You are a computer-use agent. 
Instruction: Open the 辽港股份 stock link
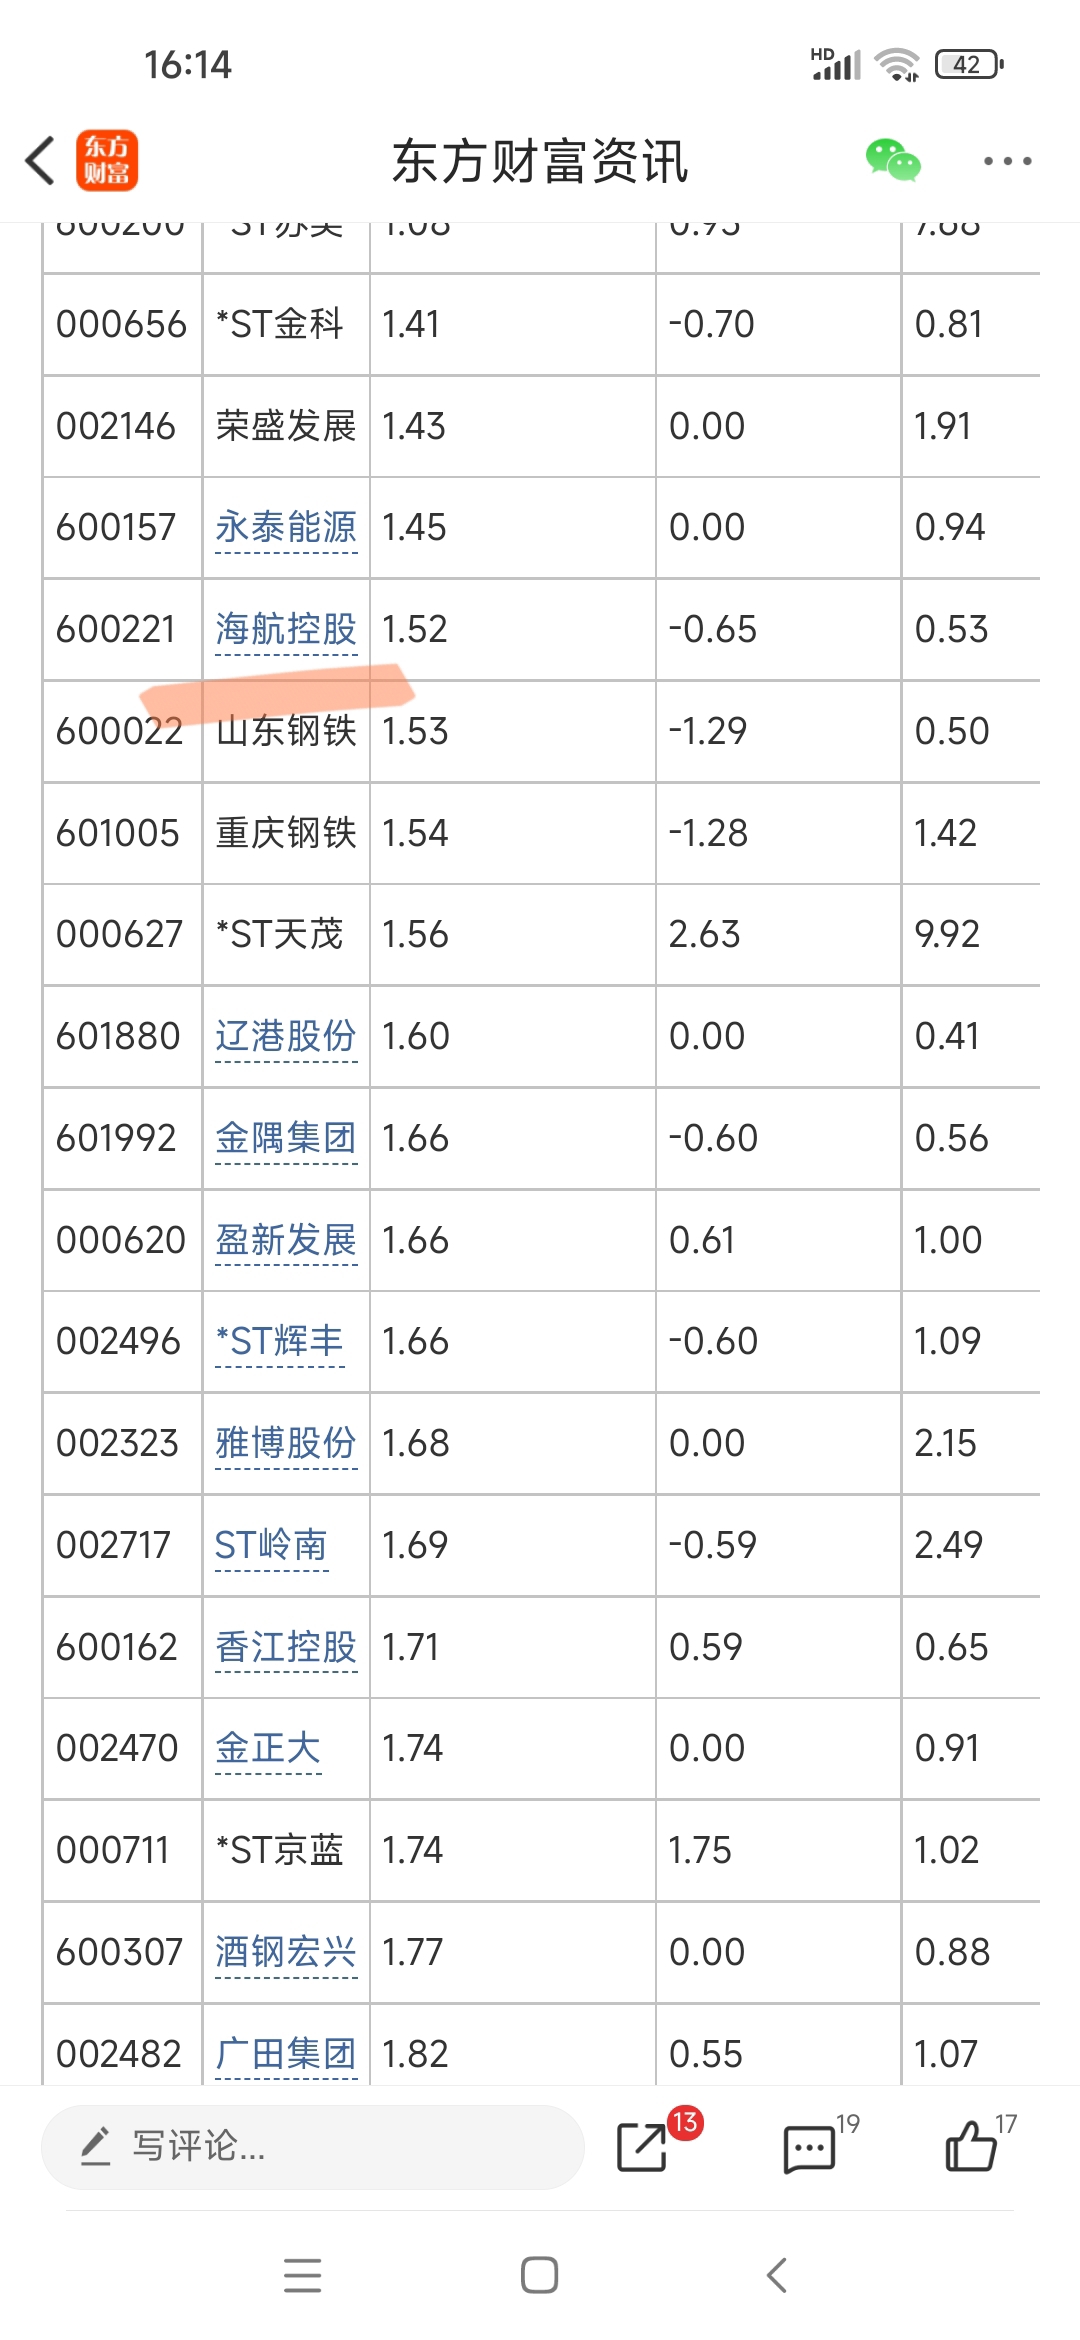[x=286, y=1036]
